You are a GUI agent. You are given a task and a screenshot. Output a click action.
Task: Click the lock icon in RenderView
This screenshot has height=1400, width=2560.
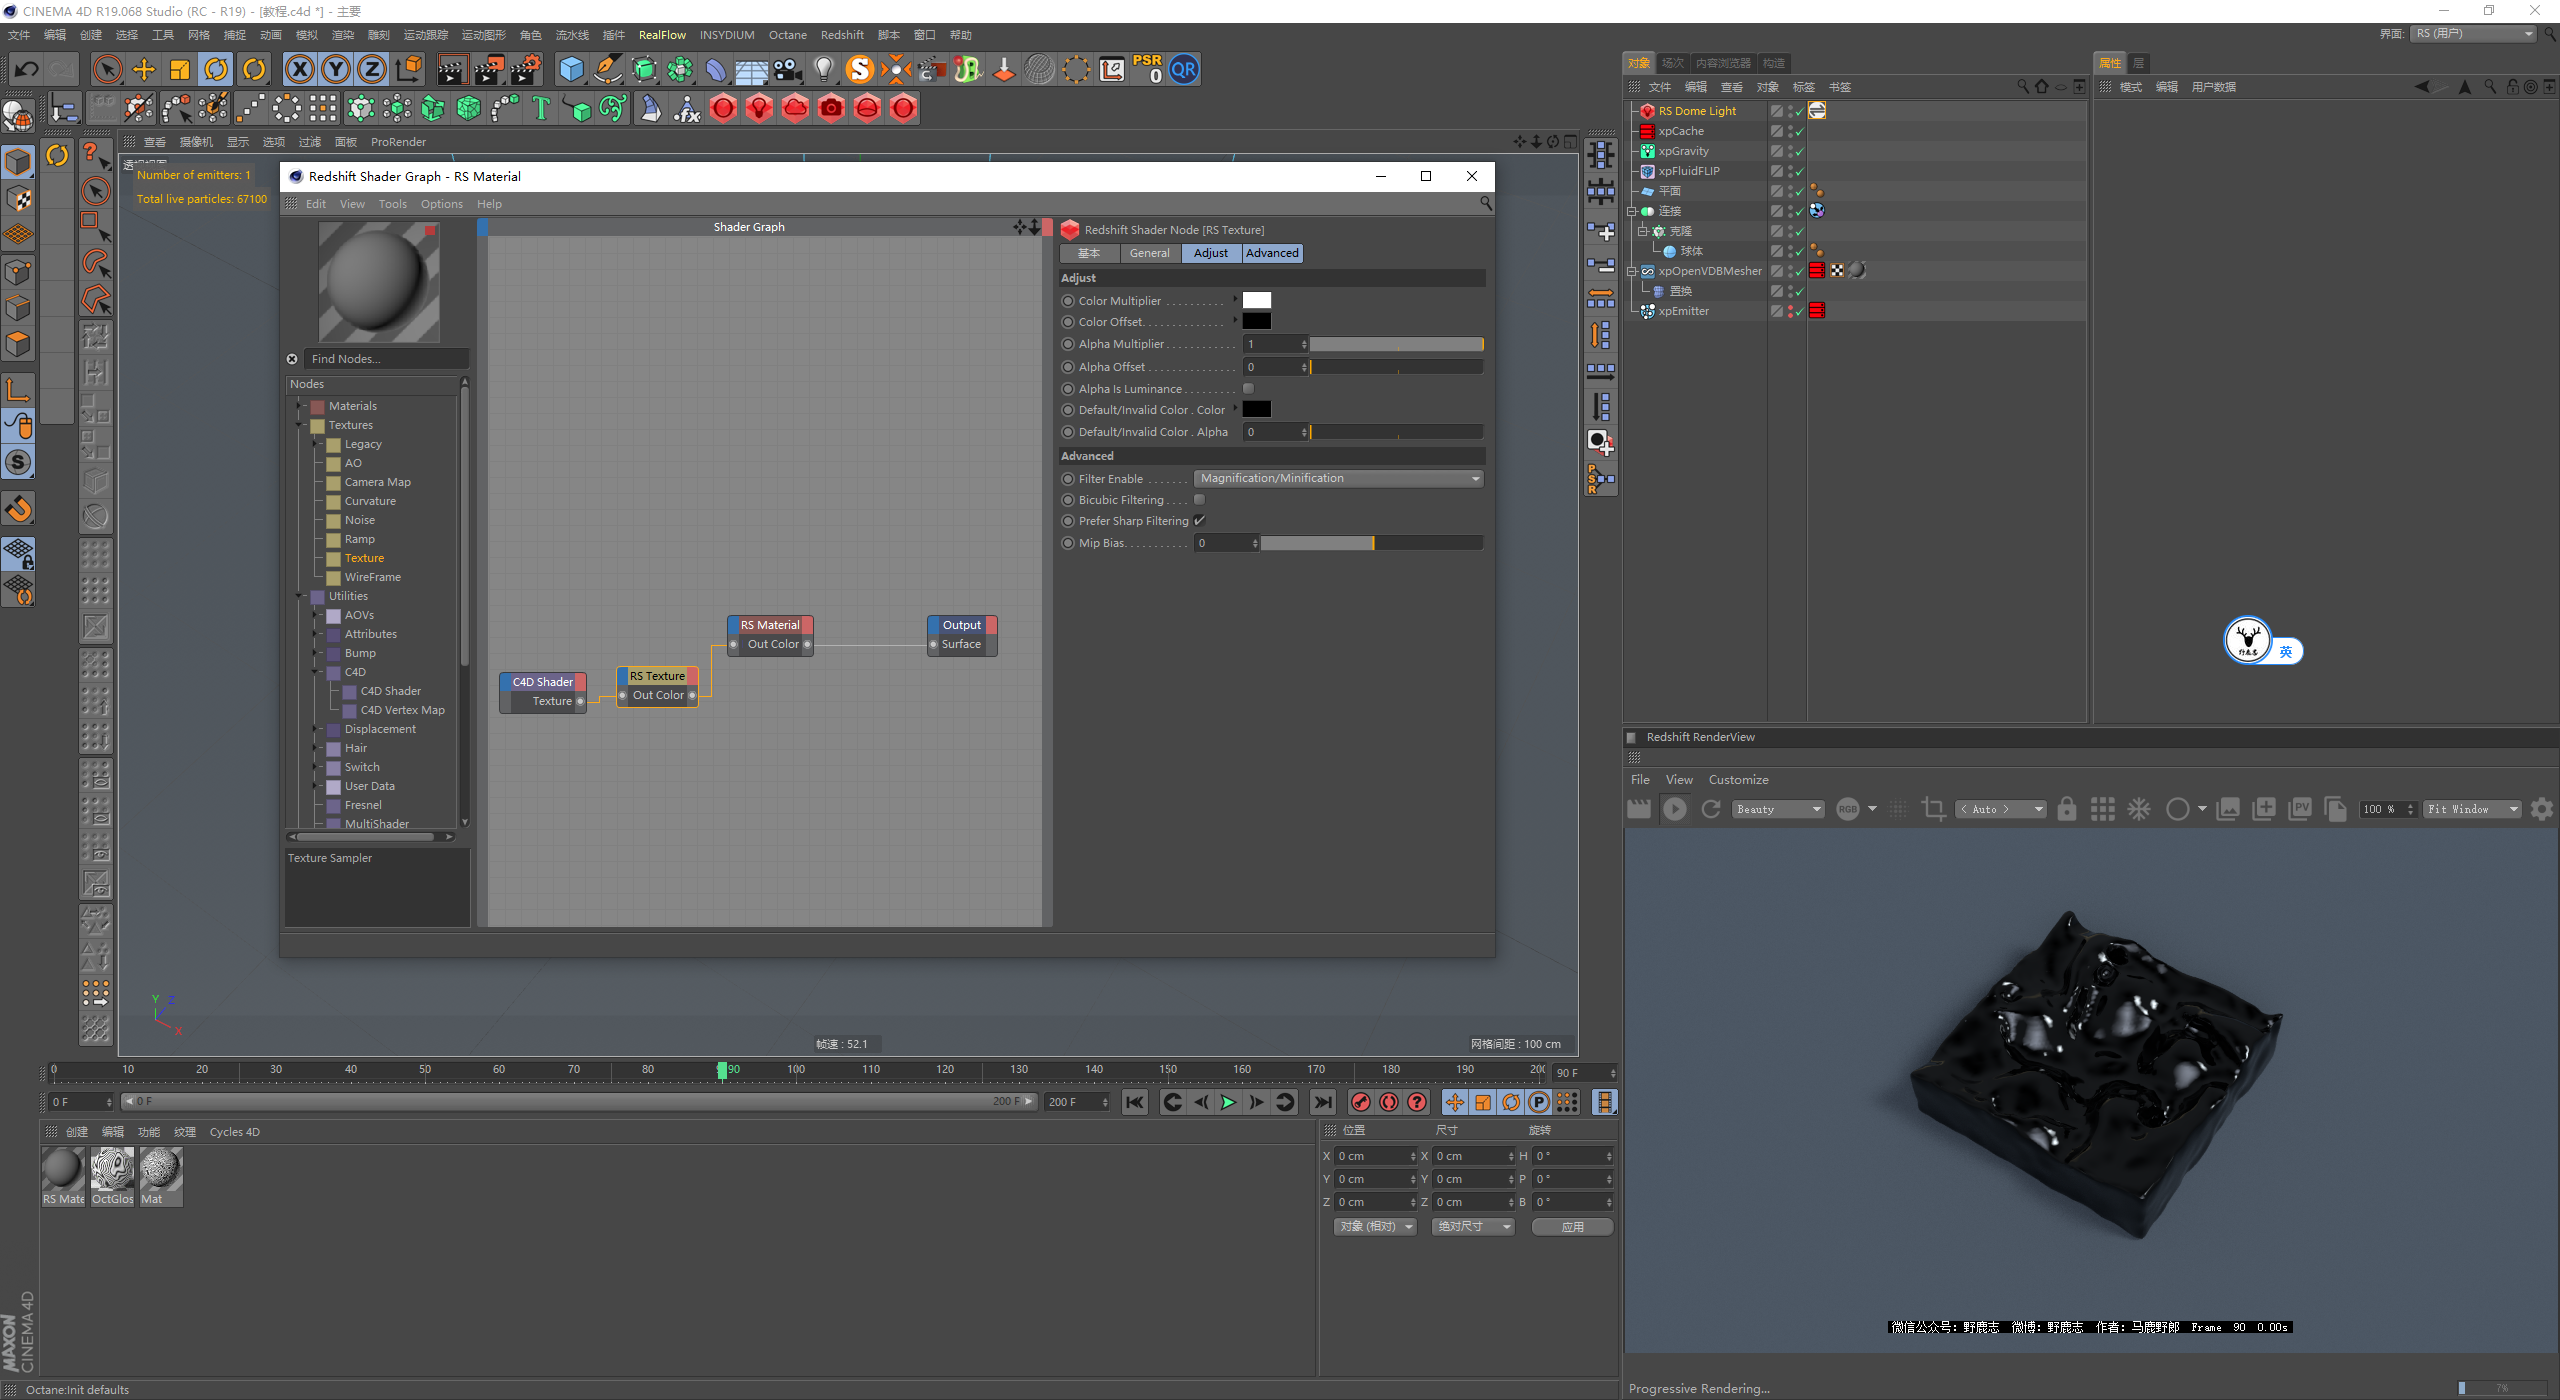pos(2067,809)
